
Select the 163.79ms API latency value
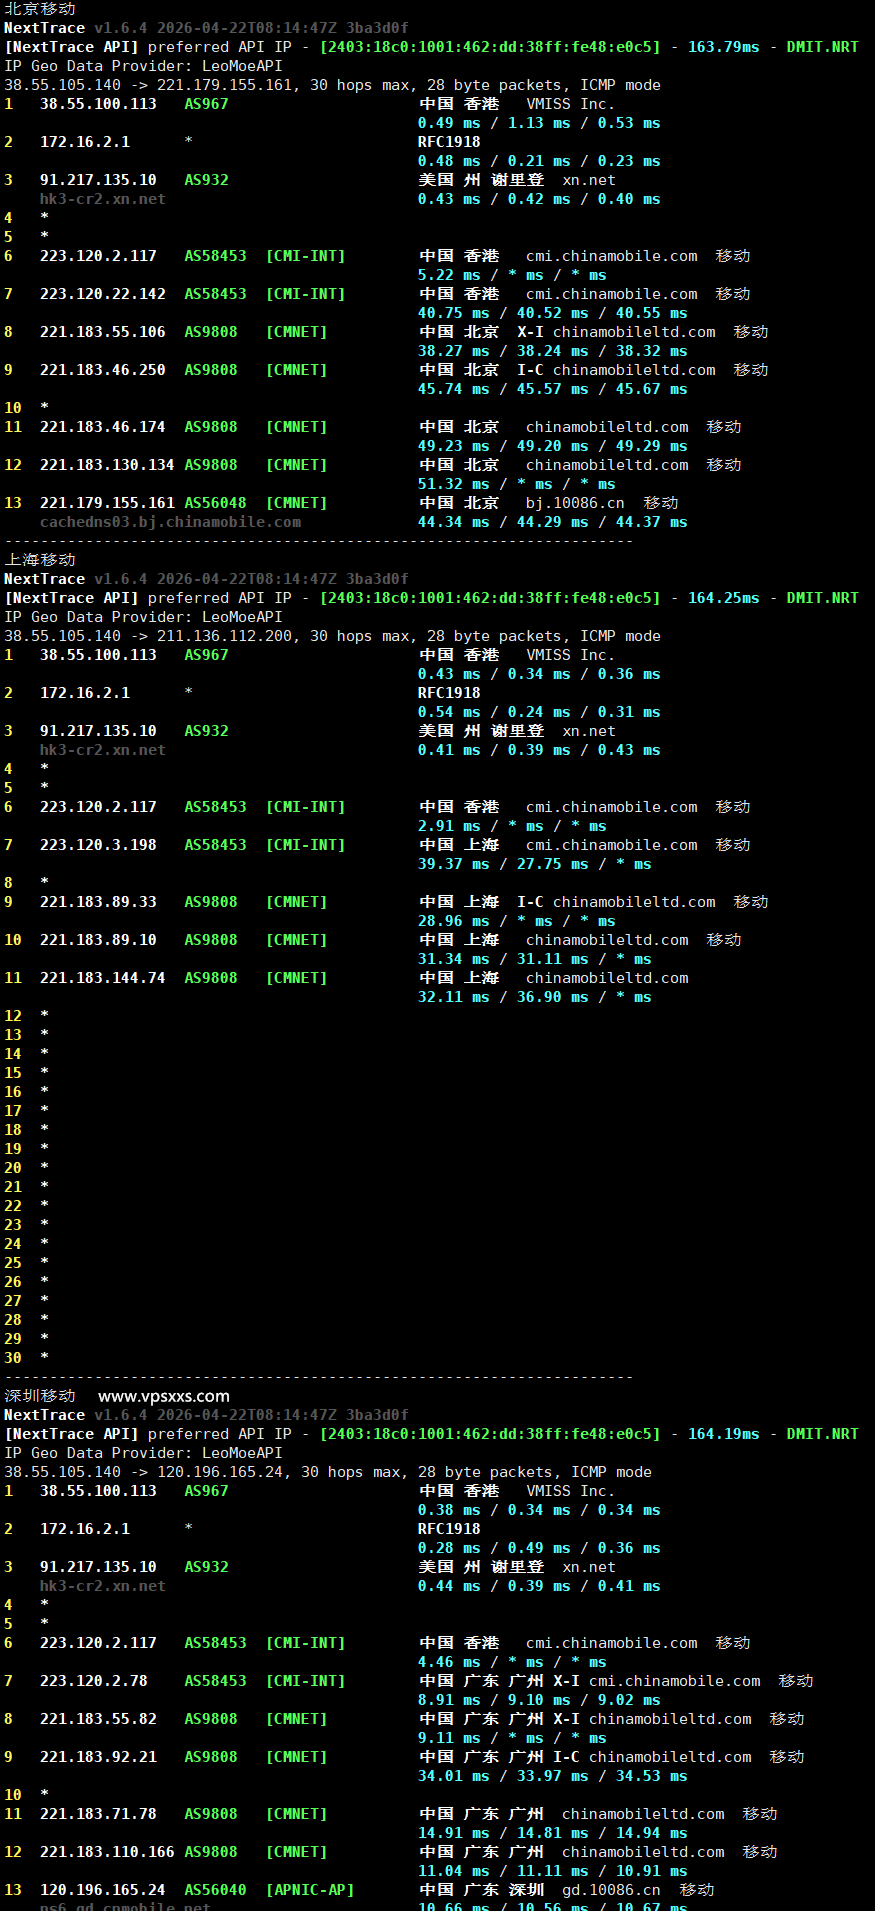click(724, 47)
